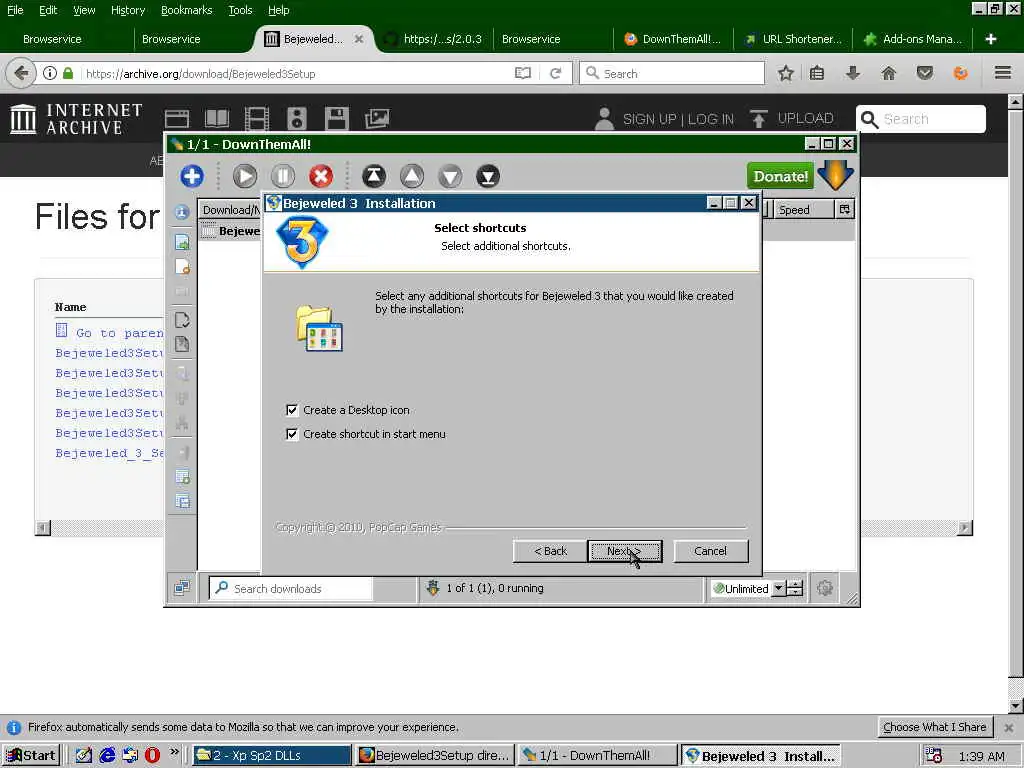Image resolution: width=1024 pixels, height=768 pixels.
Task: Resume downloads with the play icon
Action: tap(245, 176)
